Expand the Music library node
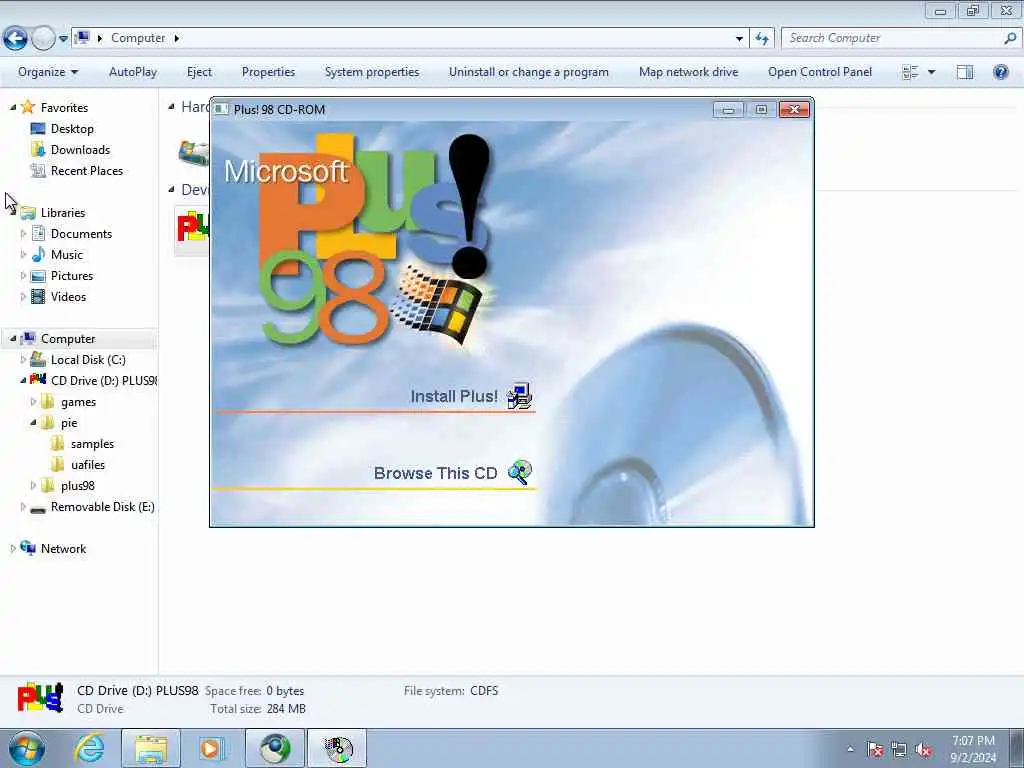1024x768 pixels. coord(24,255)
